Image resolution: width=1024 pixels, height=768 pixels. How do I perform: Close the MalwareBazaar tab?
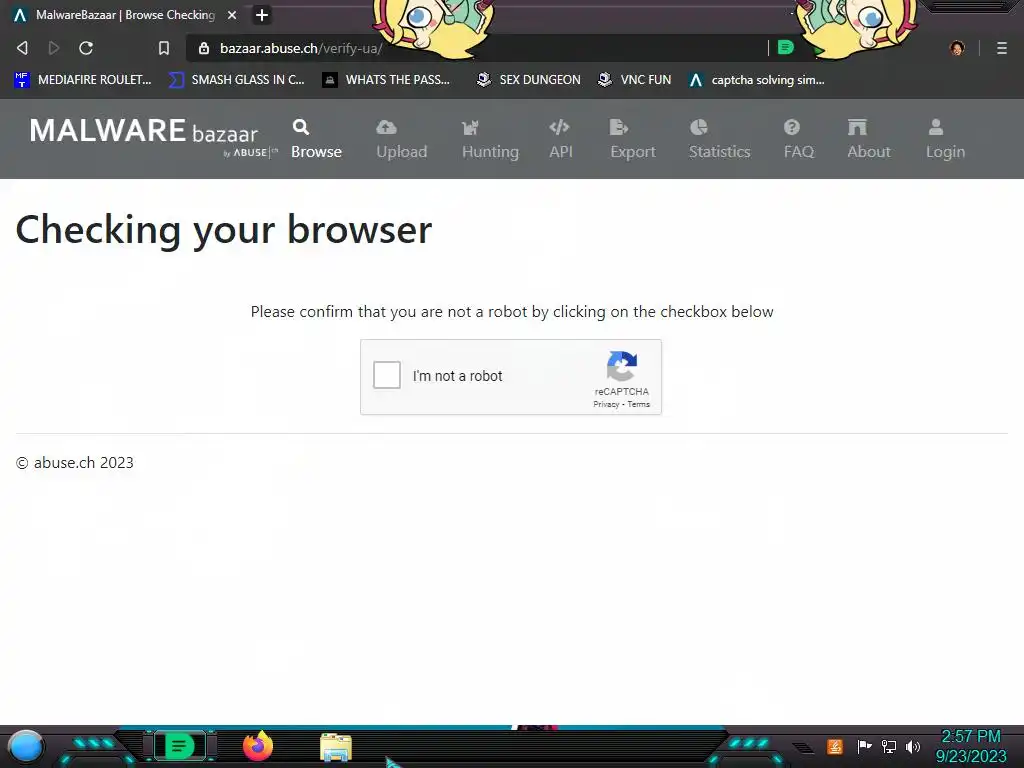coord(232,15)
